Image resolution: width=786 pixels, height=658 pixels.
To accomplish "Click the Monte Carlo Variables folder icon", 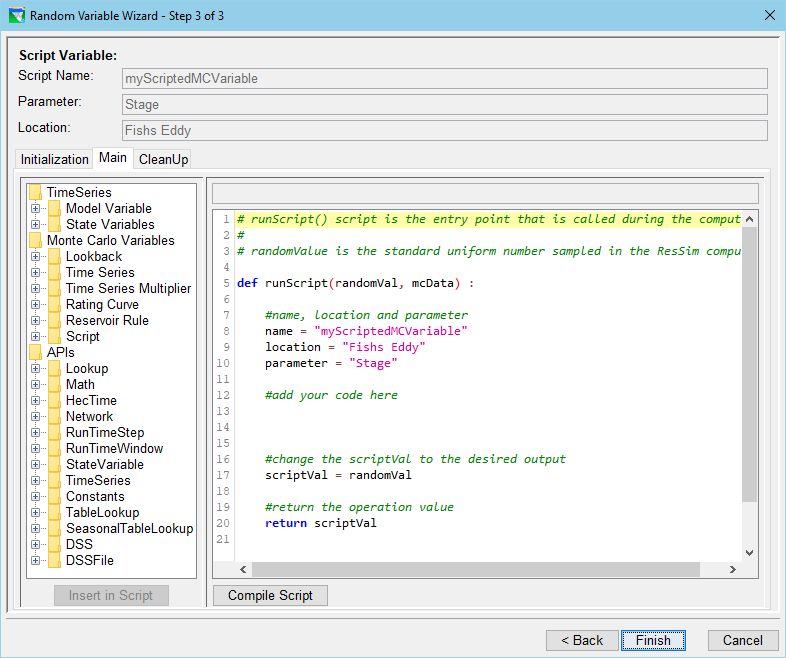I will (x=35, y=240).
